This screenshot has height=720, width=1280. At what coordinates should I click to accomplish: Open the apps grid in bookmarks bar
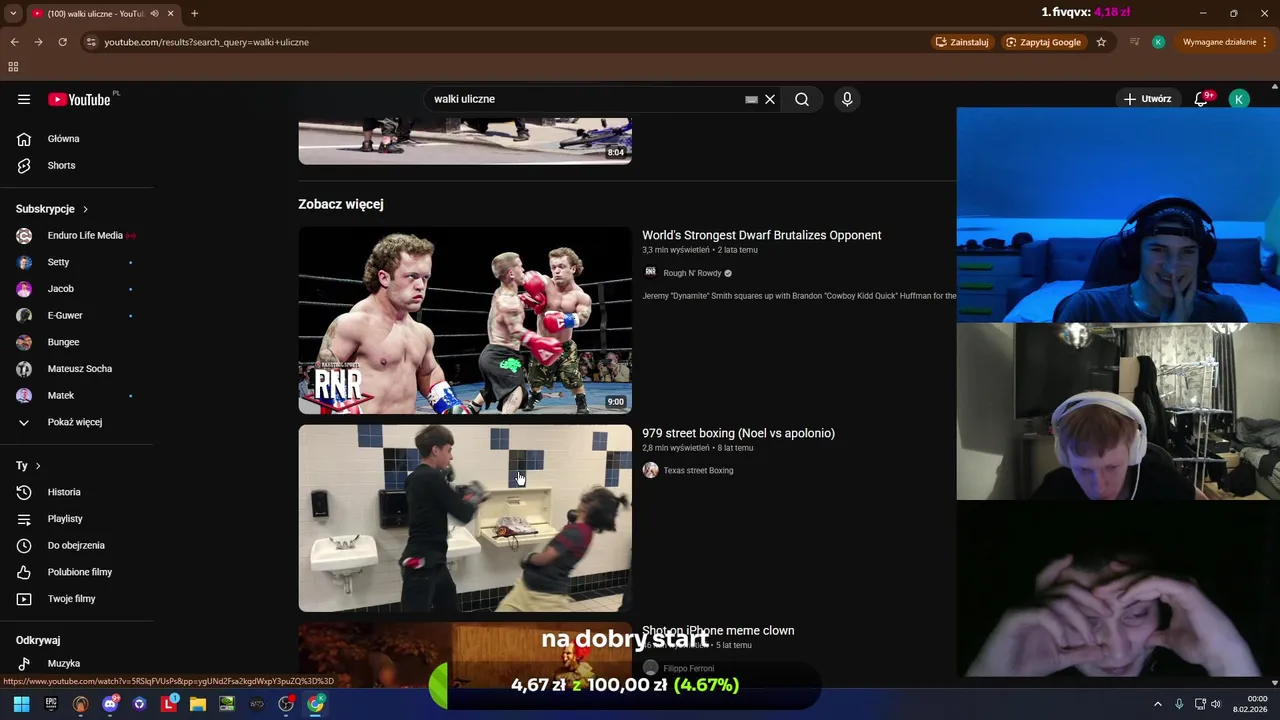coord(13,67)
